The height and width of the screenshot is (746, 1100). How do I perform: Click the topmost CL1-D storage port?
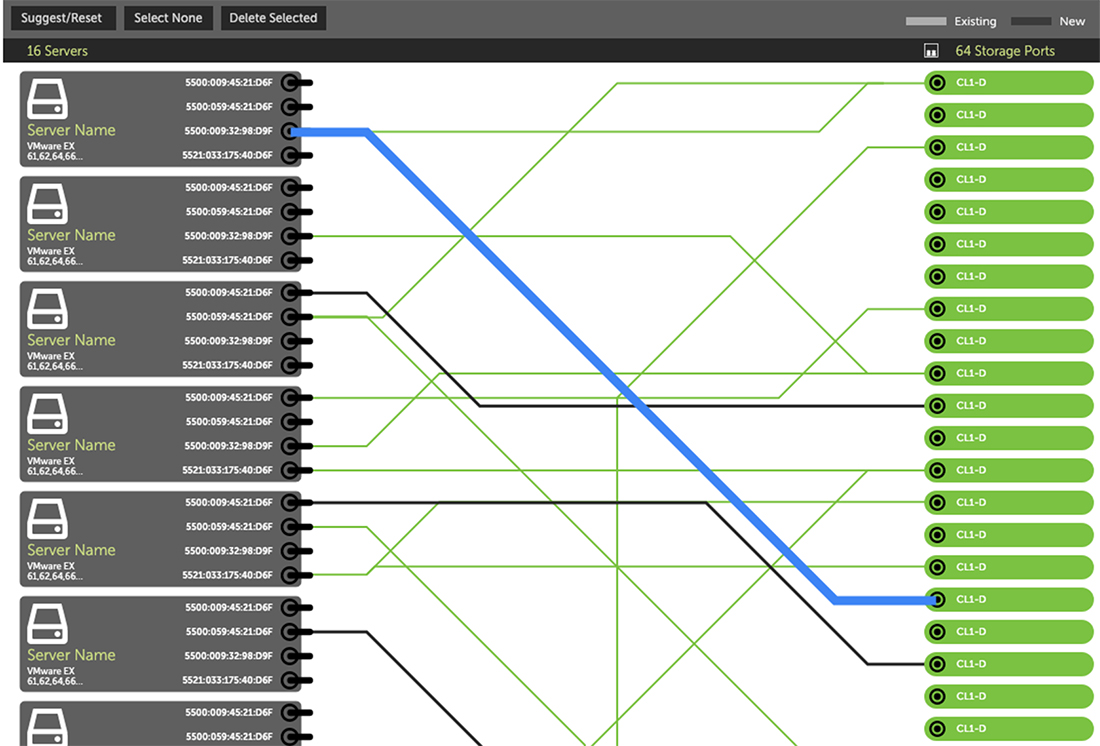tap(1009, 83)
